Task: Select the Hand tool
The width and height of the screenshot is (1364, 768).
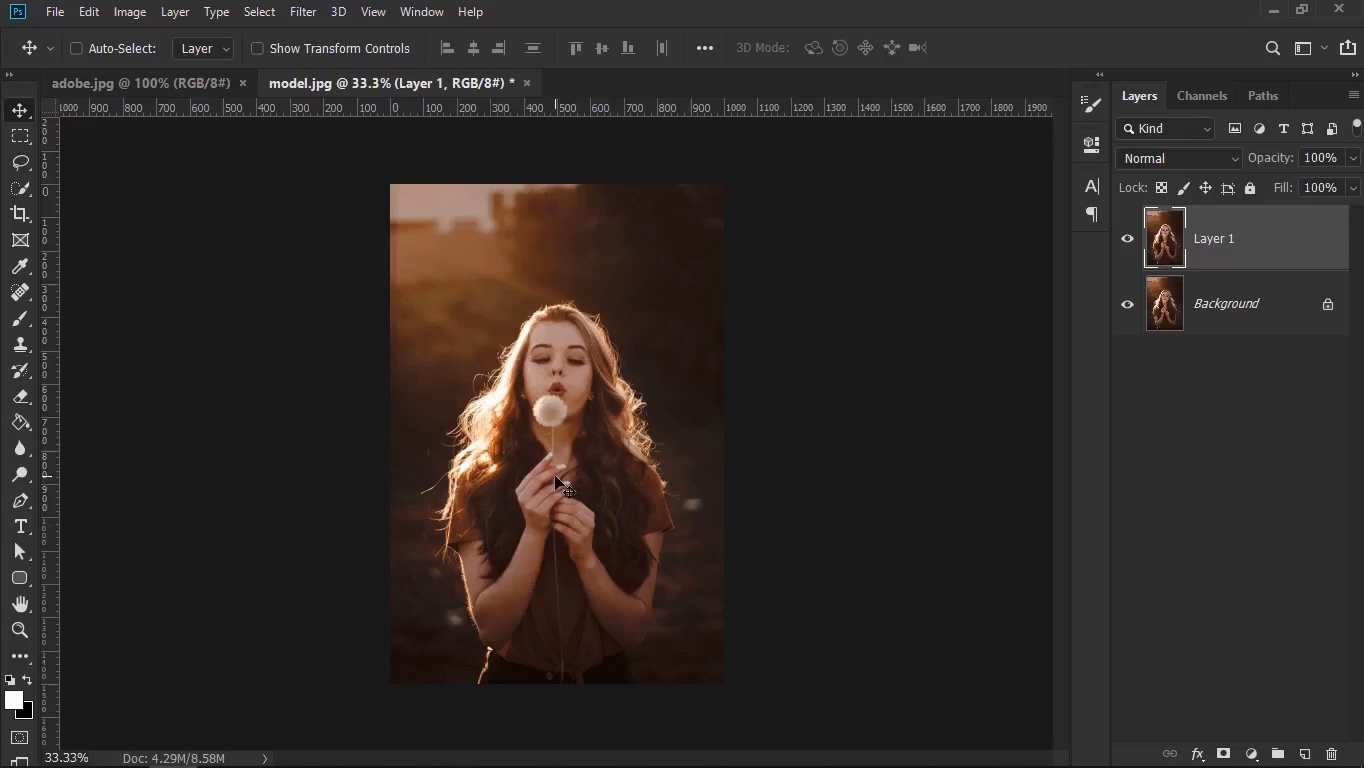Action: click(20, 604)
